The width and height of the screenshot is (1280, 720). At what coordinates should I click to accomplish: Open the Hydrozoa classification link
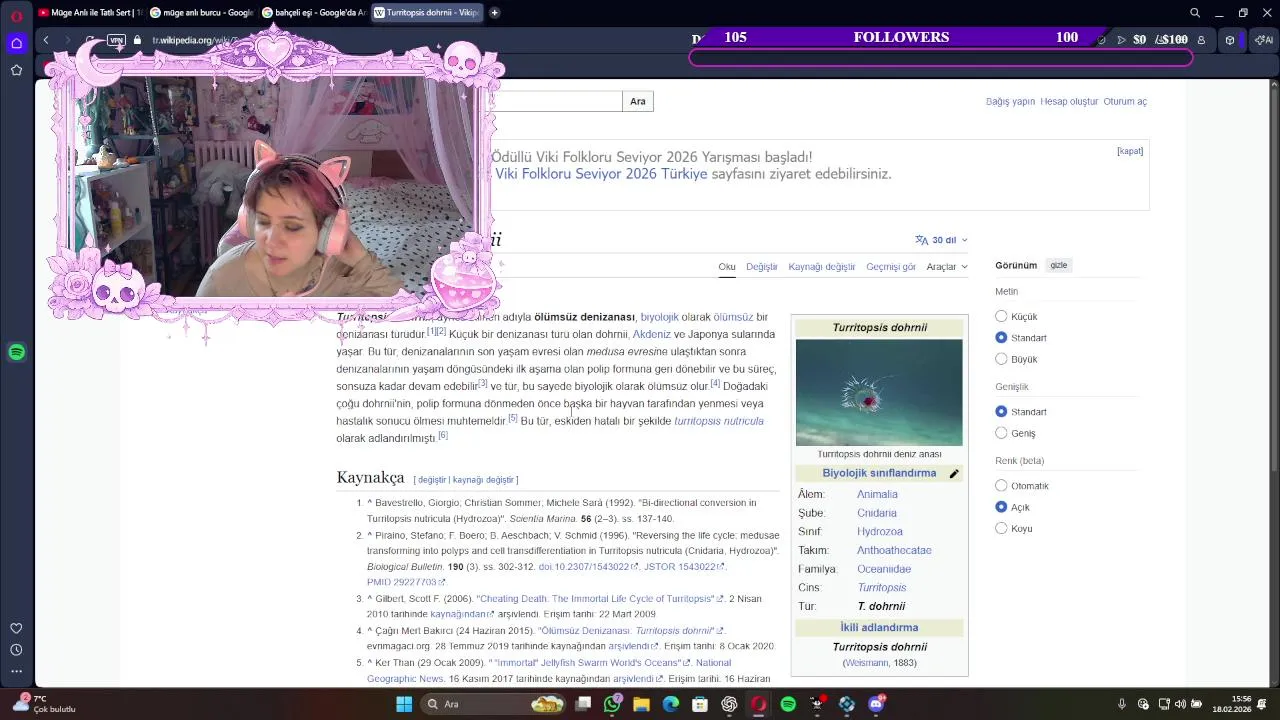tap(880, 532)
